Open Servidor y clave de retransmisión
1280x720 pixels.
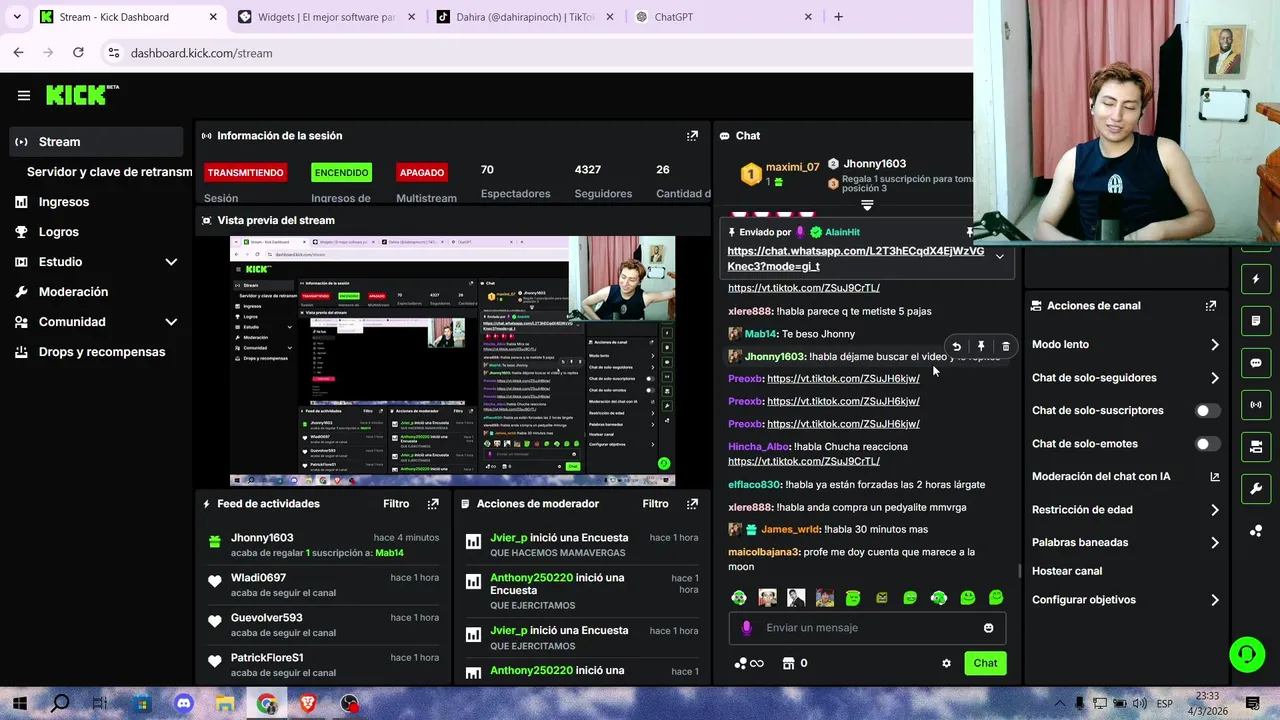(x=108, y=172)
